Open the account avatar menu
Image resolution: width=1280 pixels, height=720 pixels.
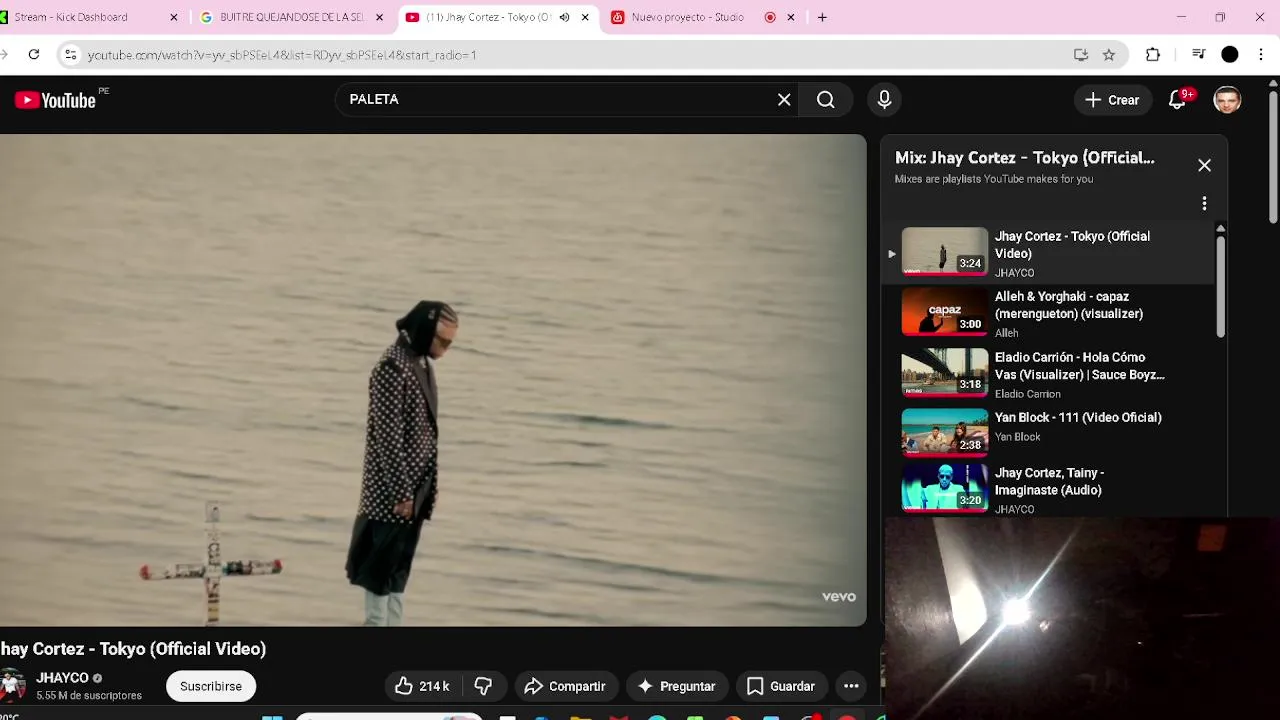[x=1227, y=100]
